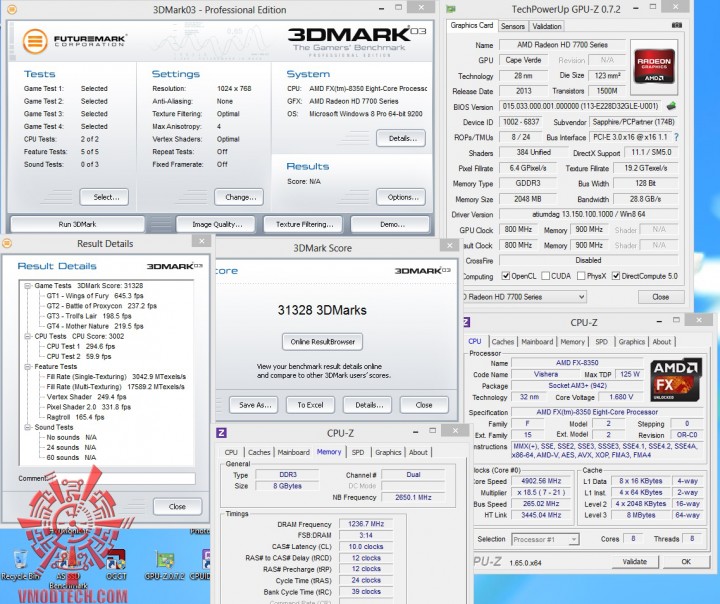Toggle the PhysX checkbox in GPU-Z
This screenshot has width=720, height=604.
[x=581, y=276]
